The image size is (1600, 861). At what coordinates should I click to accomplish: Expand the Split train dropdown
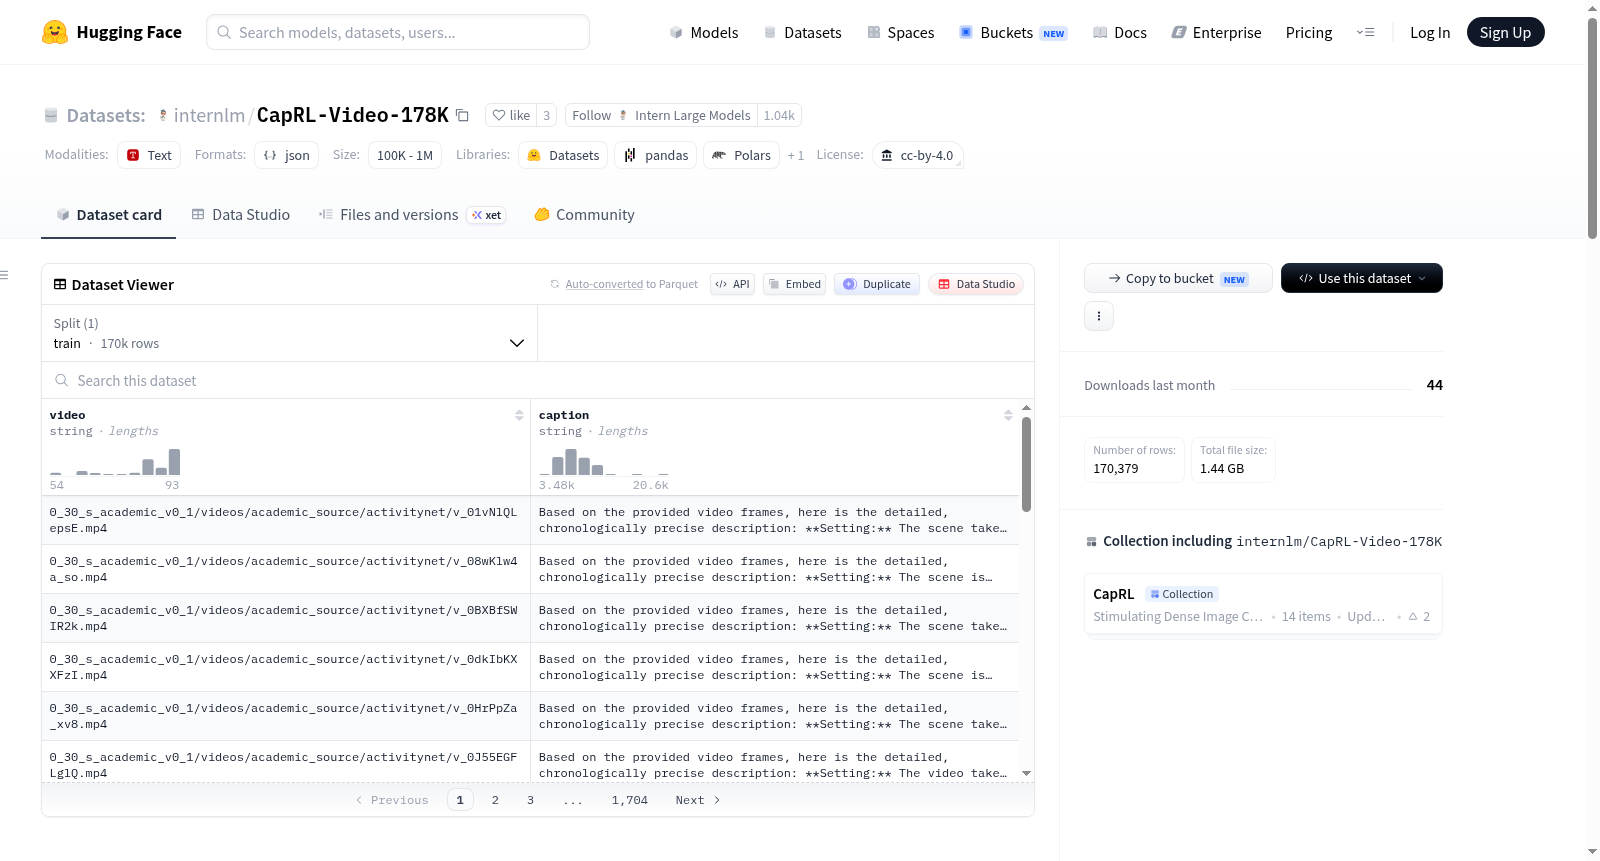point(289,333)
